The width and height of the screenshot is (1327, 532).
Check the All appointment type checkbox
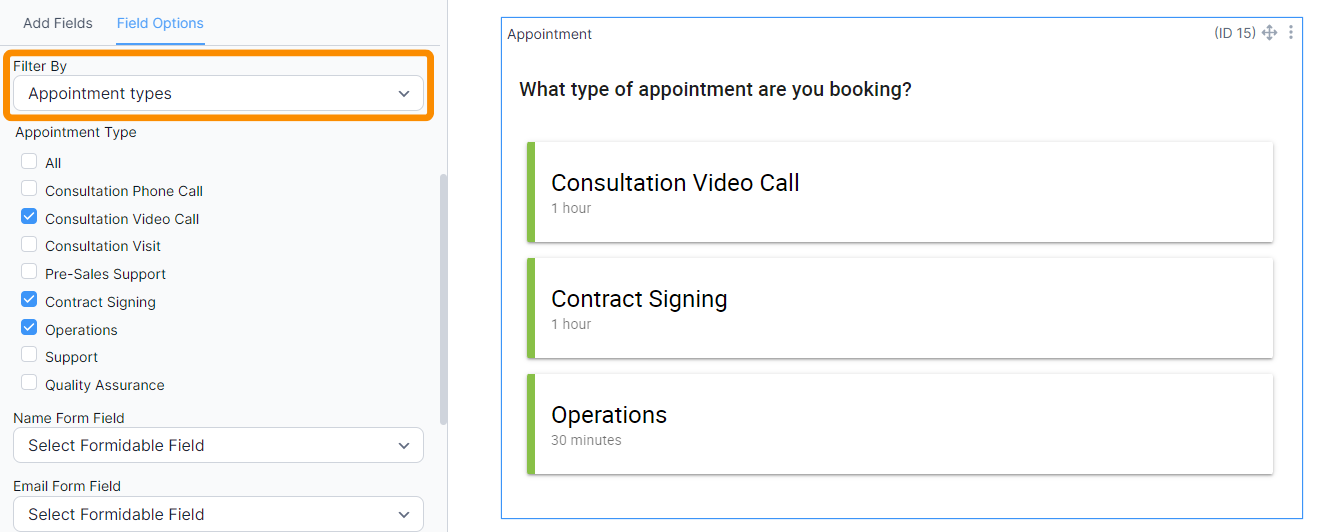tap(29, 162)
